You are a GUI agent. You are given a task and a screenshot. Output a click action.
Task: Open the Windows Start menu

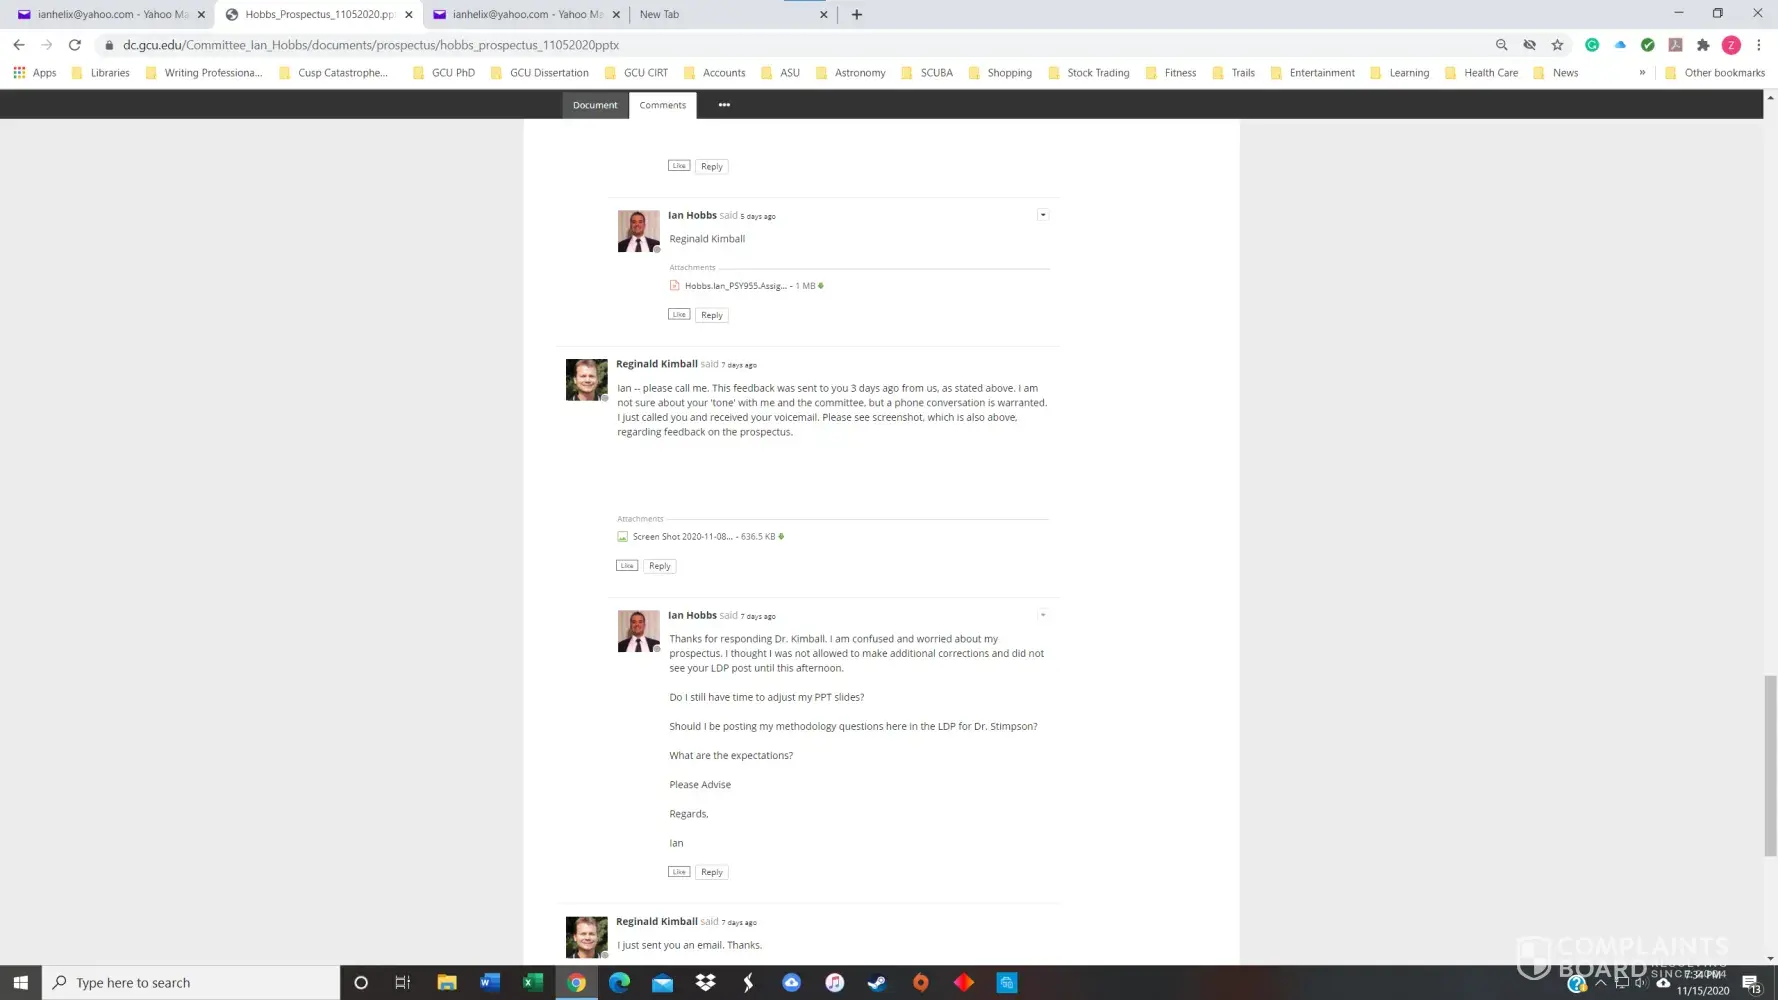(x=21, y=983)
